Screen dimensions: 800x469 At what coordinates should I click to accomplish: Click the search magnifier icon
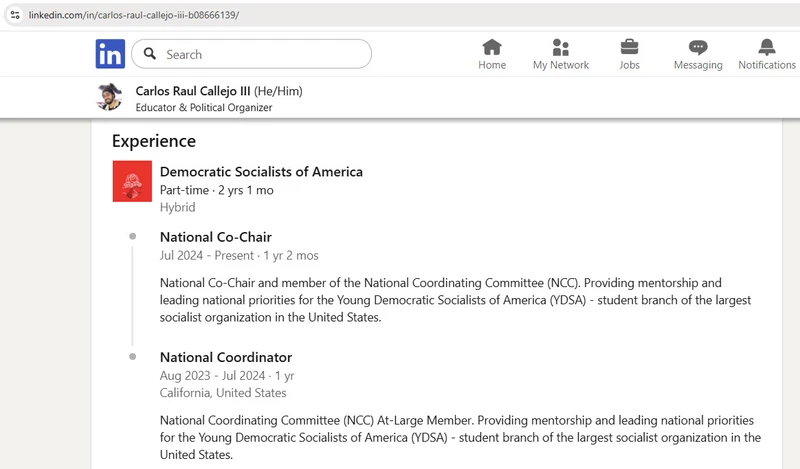click(x=149, y=54)
